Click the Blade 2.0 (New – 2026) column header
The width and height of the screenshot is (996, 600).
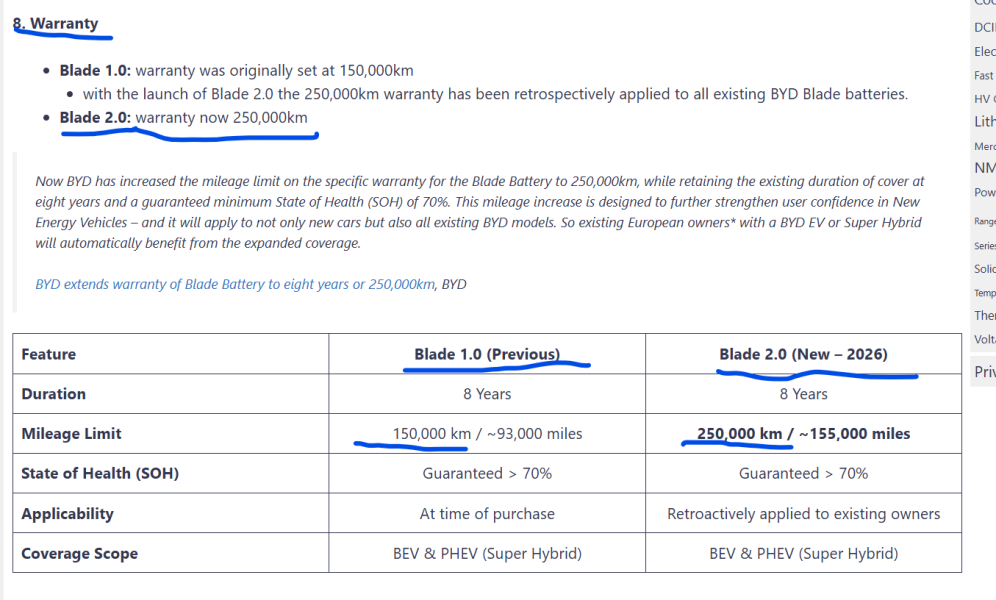803,354
